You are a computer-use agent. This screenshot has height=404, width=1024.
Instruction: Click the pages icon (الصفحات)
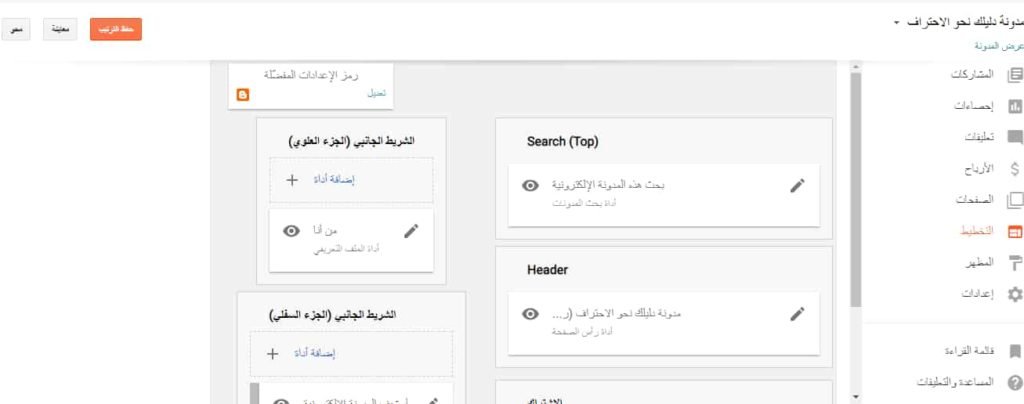click(1015, 200)
